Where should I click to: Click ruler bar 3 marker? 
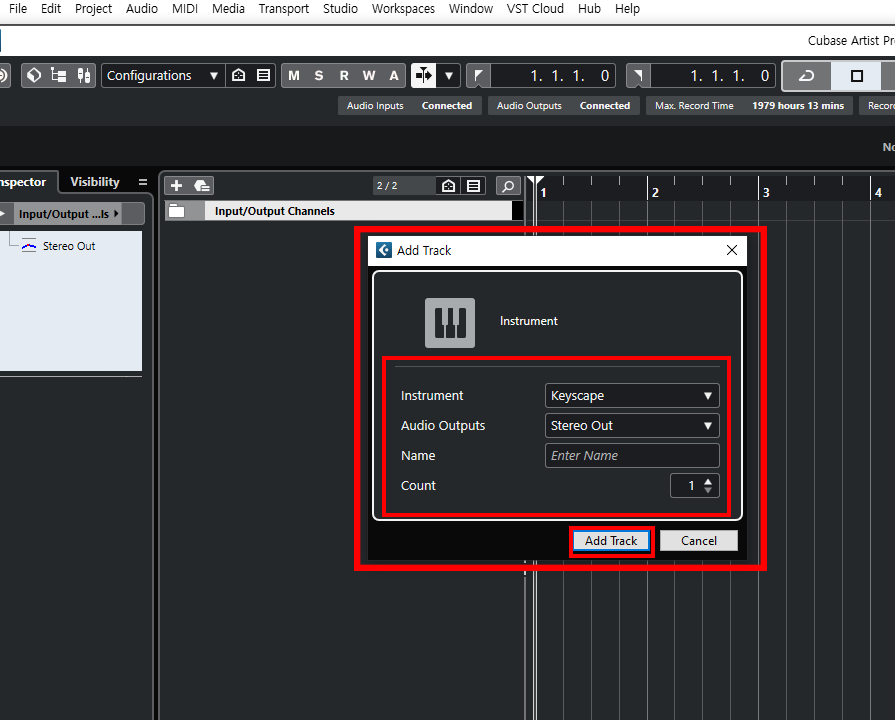pyautogui.click(x=766, y=192)
